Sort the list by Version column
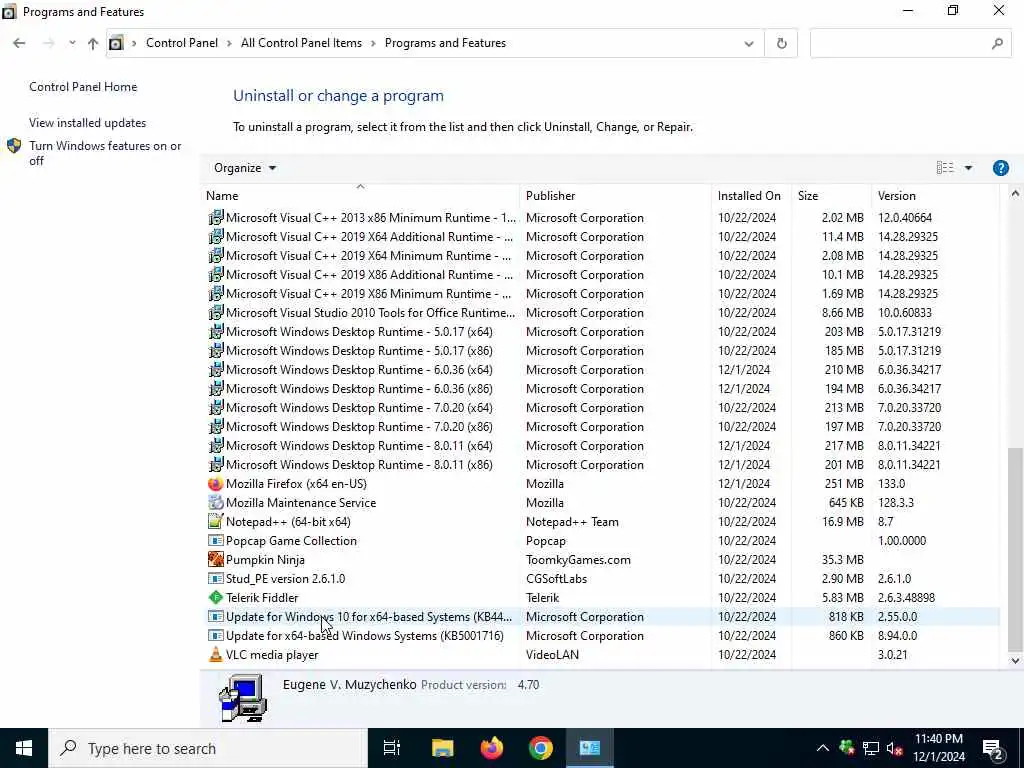Screen dimensions: 1024x768 [935, 195]
